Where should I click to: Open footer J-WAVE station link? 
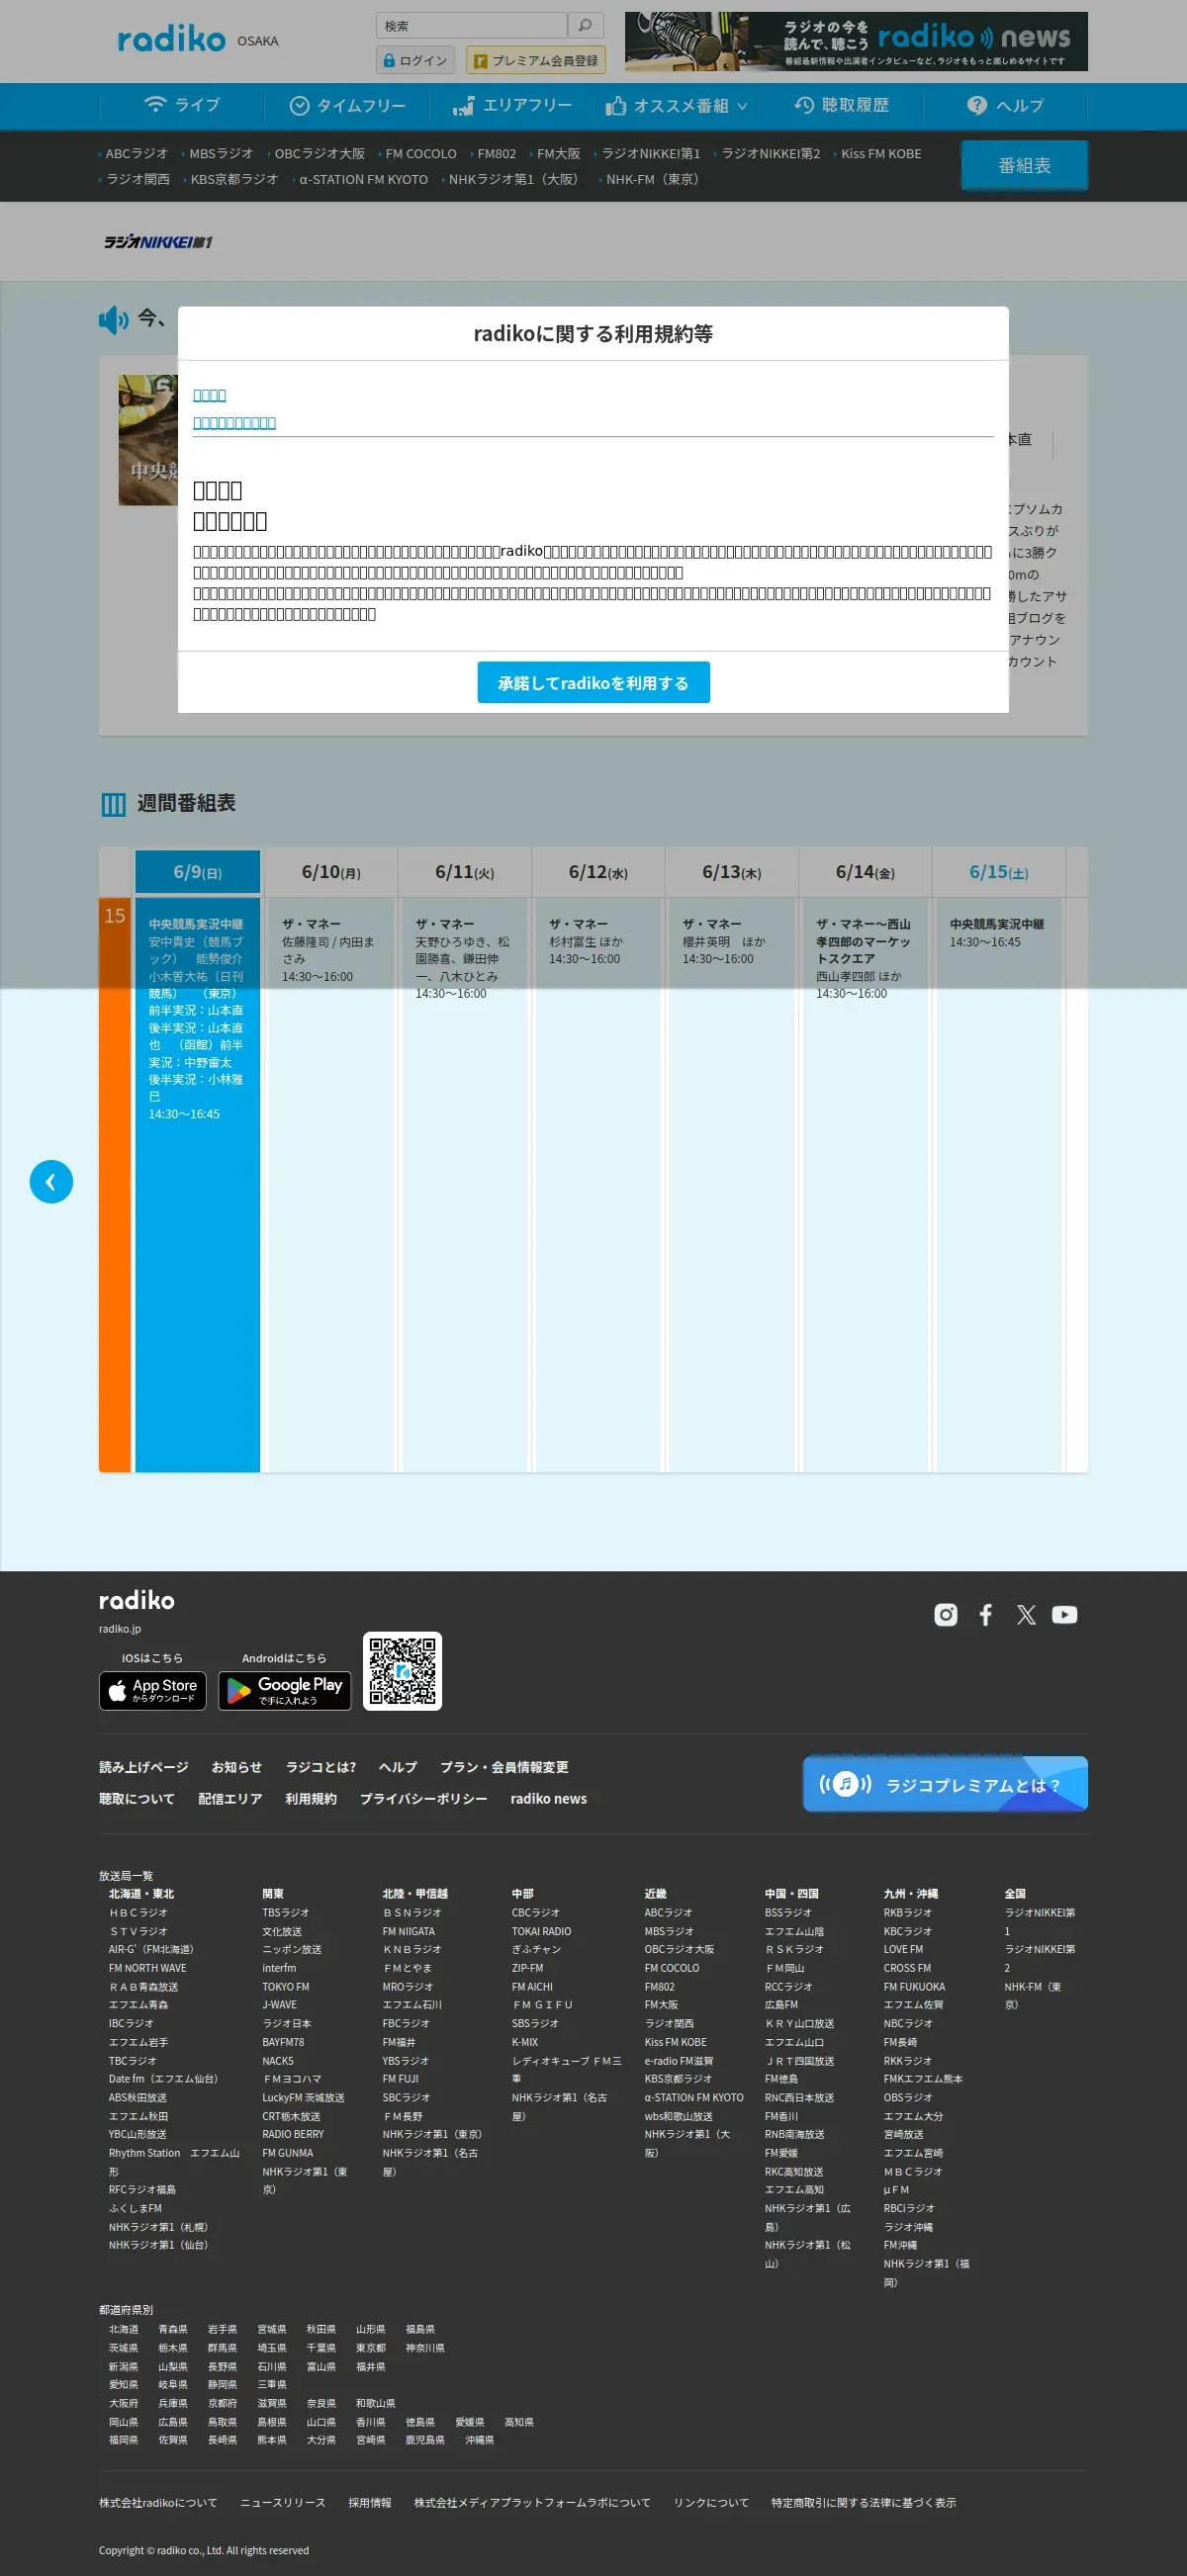(x=278, y=2004)
